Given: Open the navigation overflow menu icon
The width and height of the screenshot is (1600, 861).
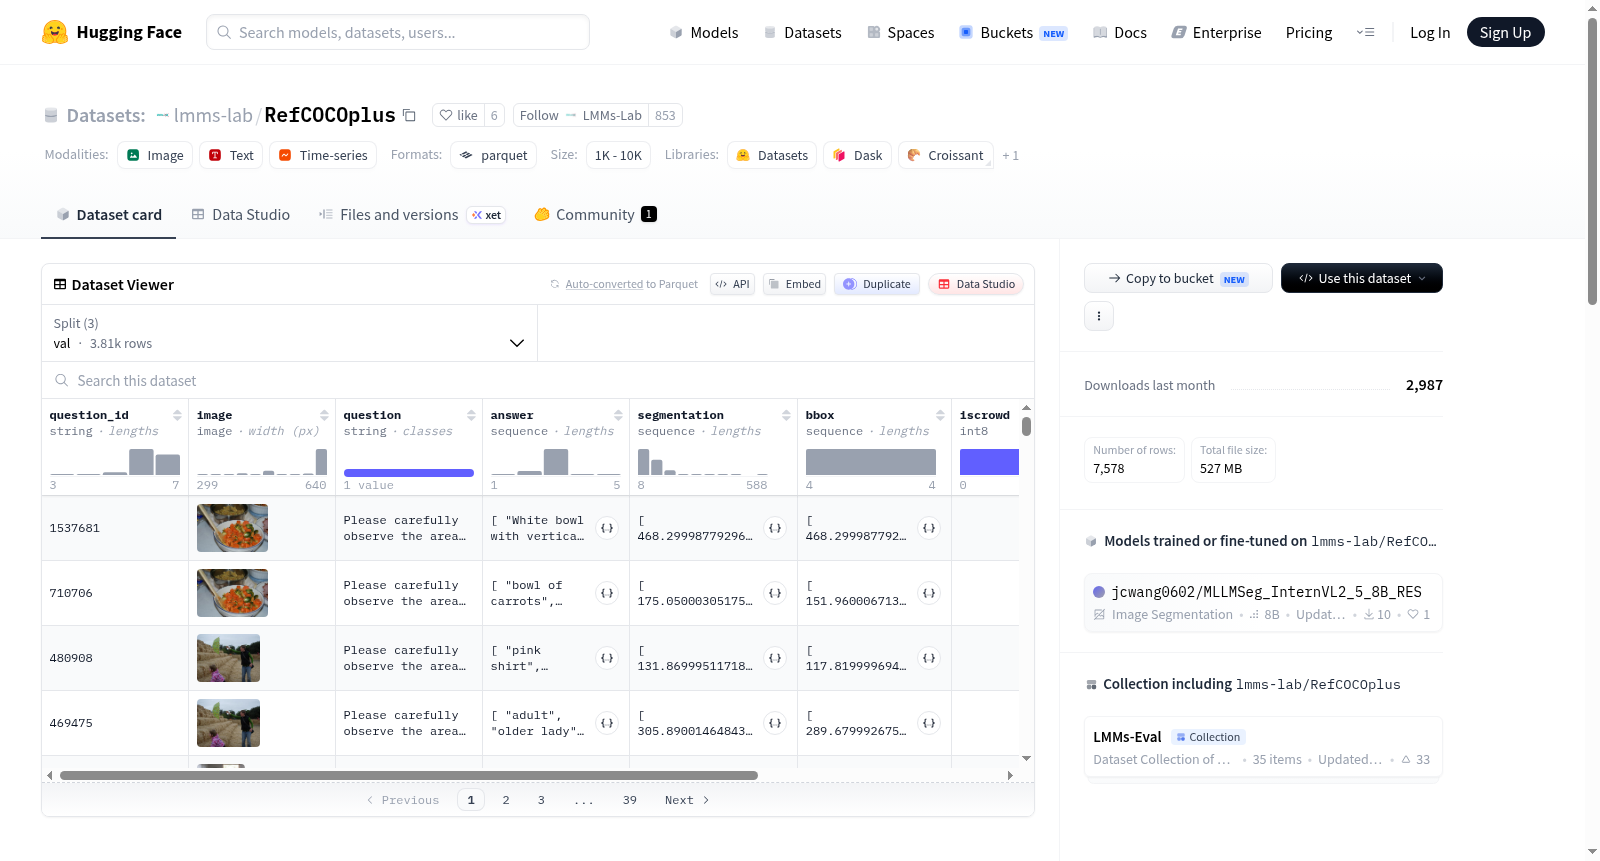Looking at the screenshot, I should pyautogui.click(x=1365, y=32).
